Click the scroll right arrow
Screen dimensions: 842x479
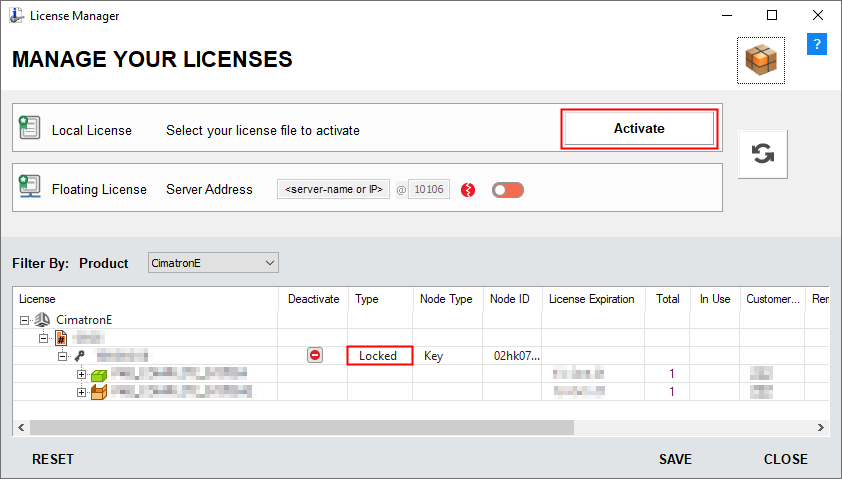[821, 427]
